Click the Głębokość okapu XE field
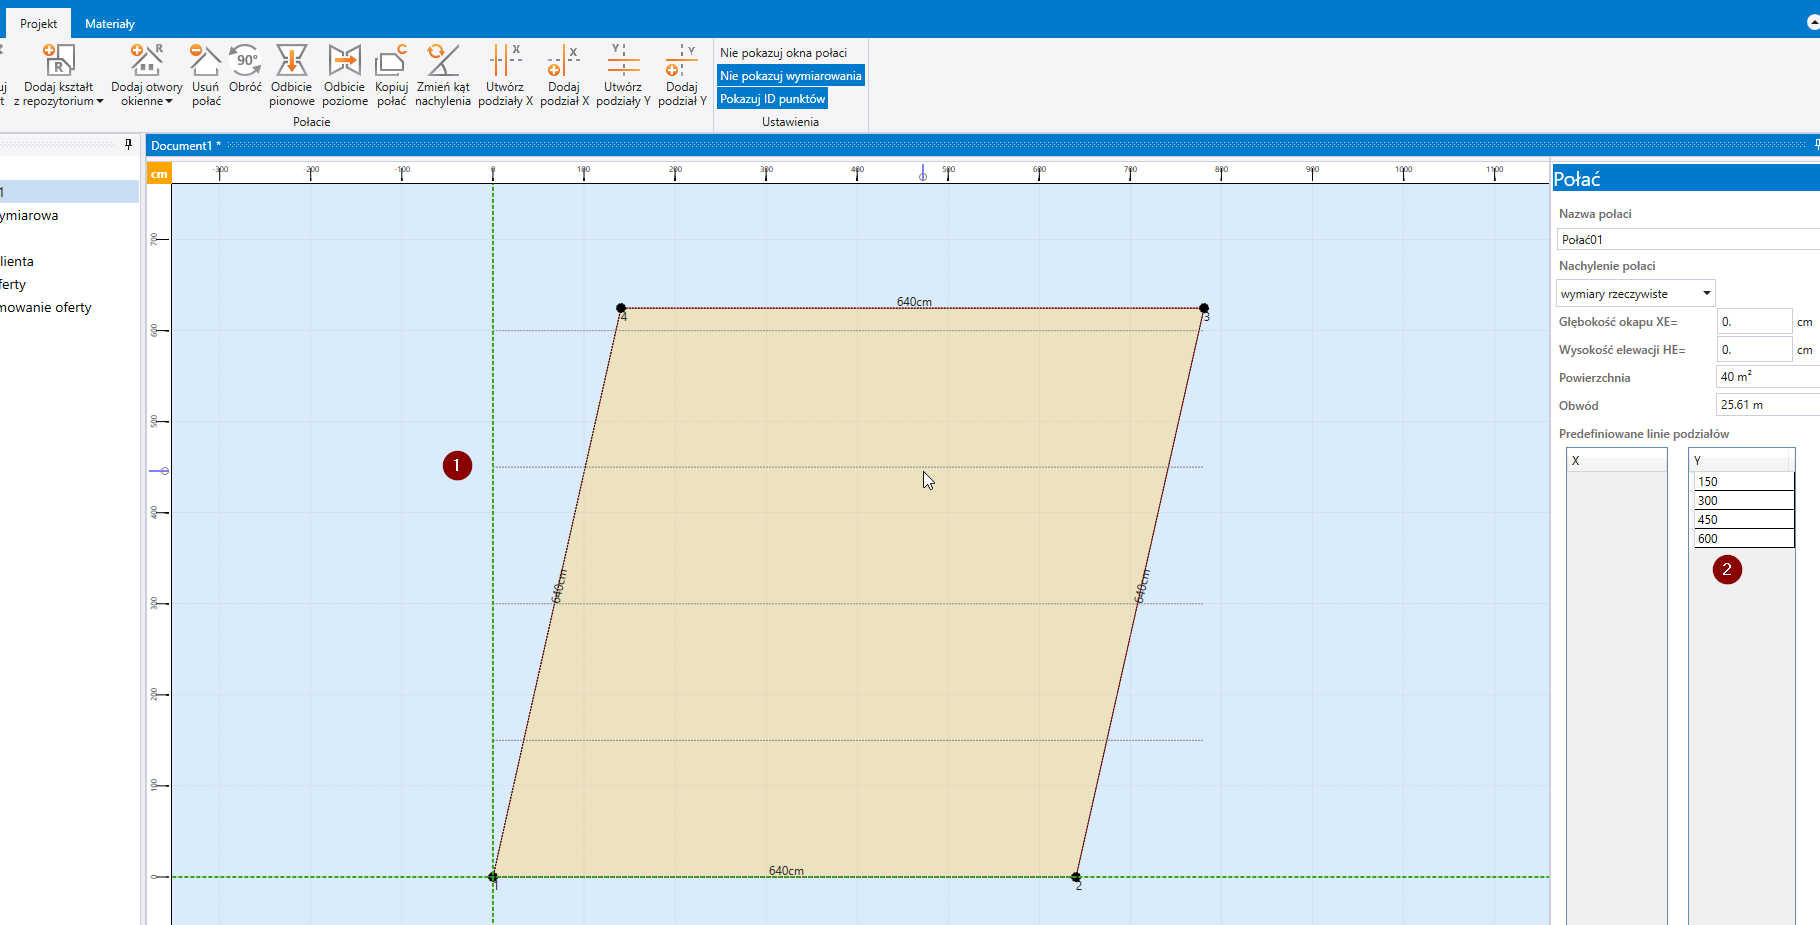 coord(1753,322)
